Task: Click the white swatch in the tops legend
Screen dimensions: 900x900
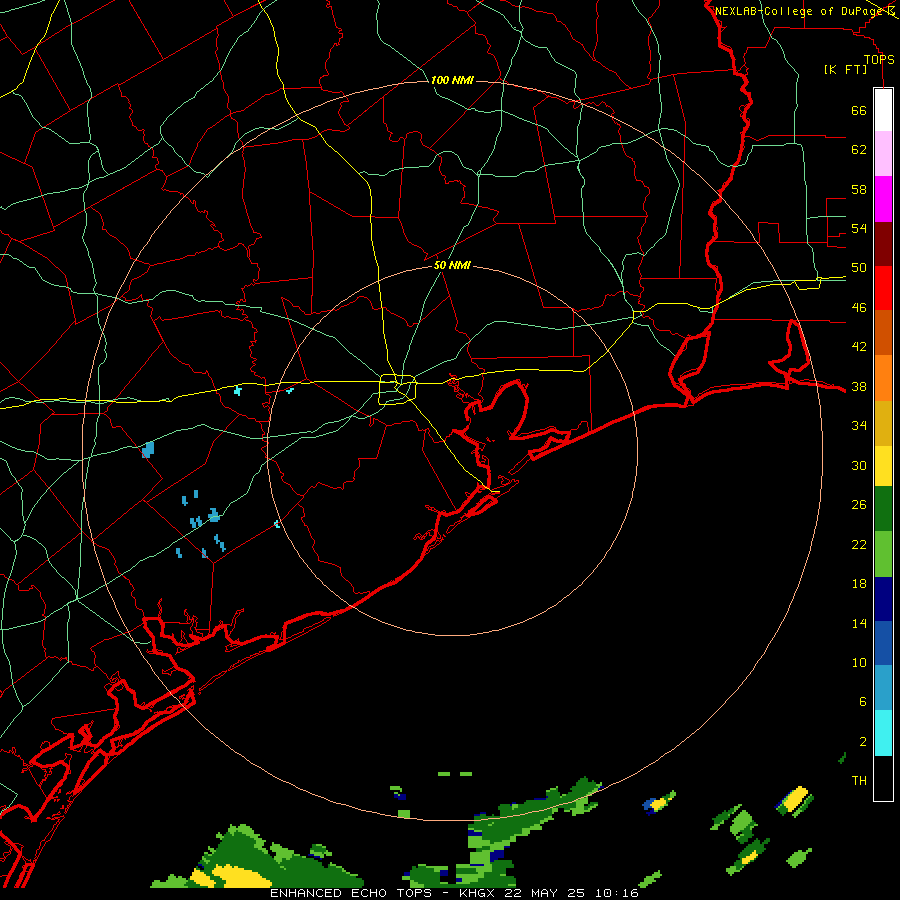Action: pos(883,110)
